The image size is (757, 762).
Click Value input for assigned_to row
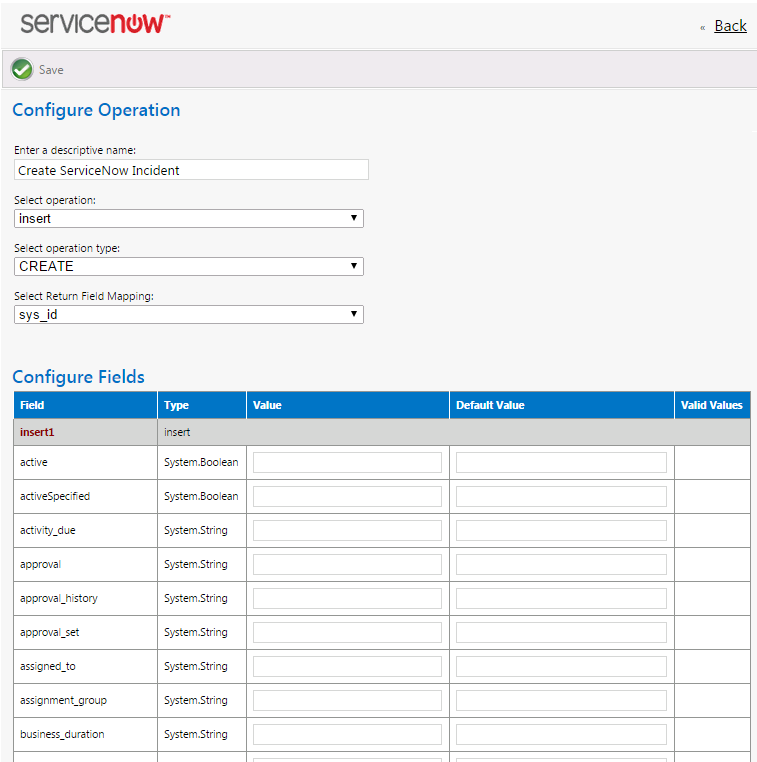point(347,666)
